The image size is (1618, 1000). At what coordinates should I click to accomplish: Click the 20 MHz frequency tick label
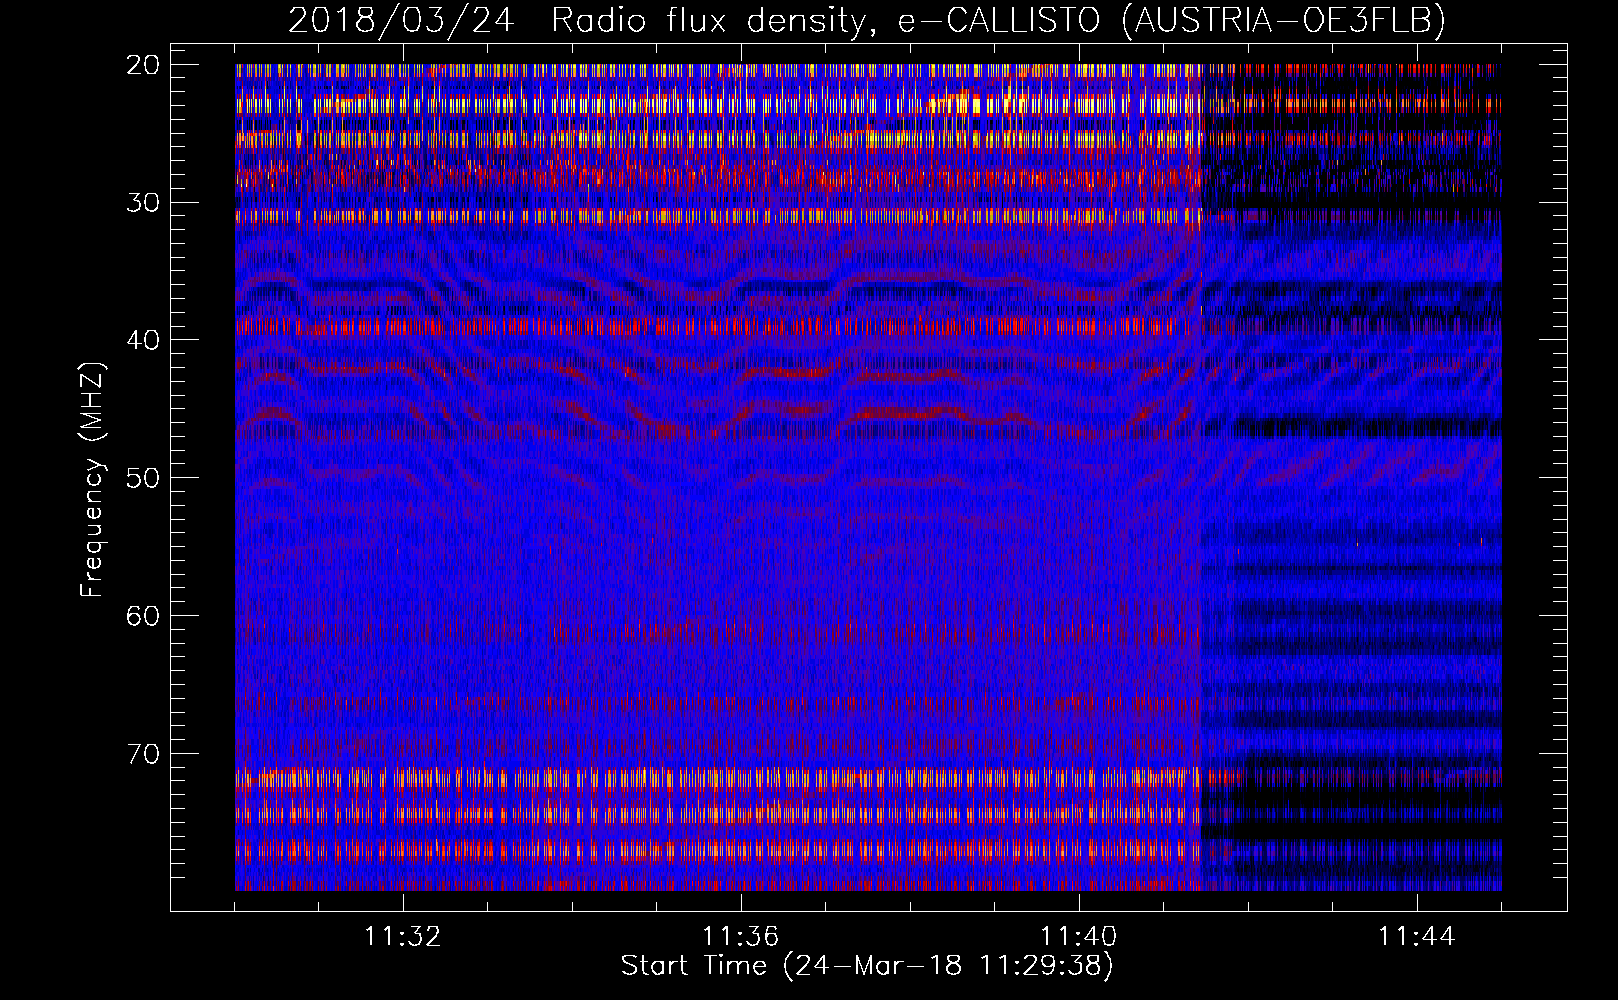(x=143, y=65)
